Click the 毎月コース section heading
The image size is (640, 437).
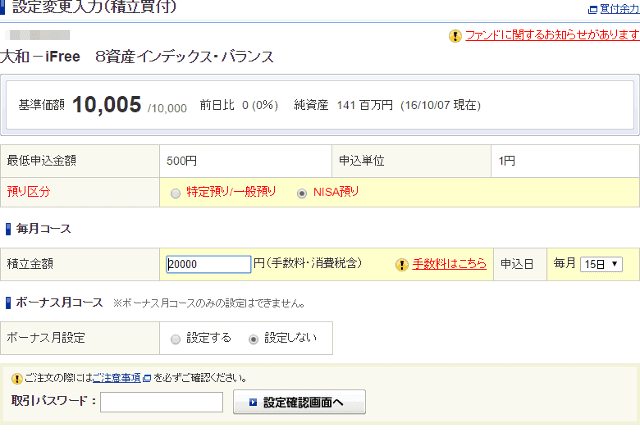tap(43, 229)
